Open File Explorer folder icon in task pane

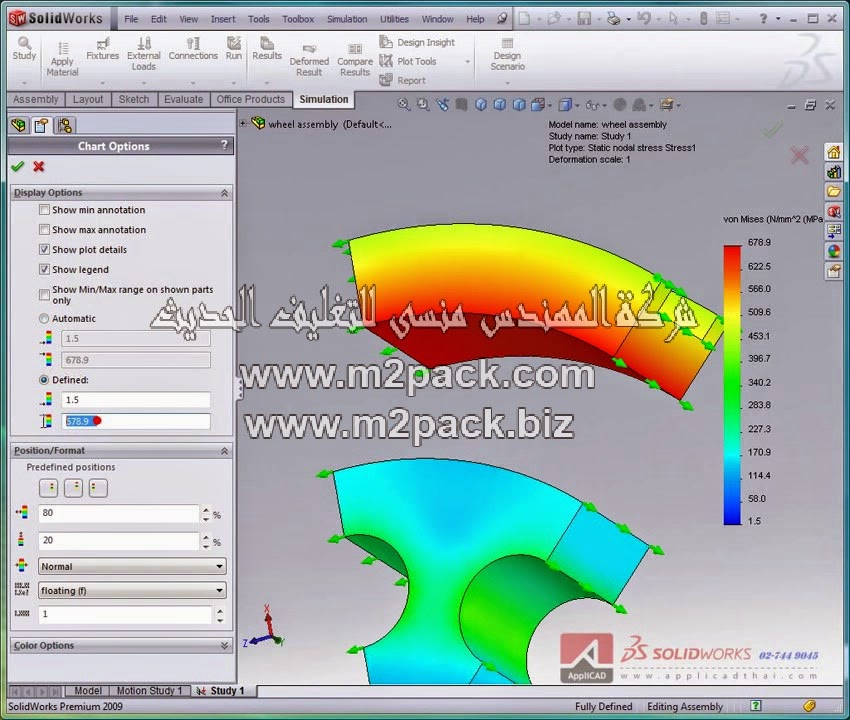point(834,191)
